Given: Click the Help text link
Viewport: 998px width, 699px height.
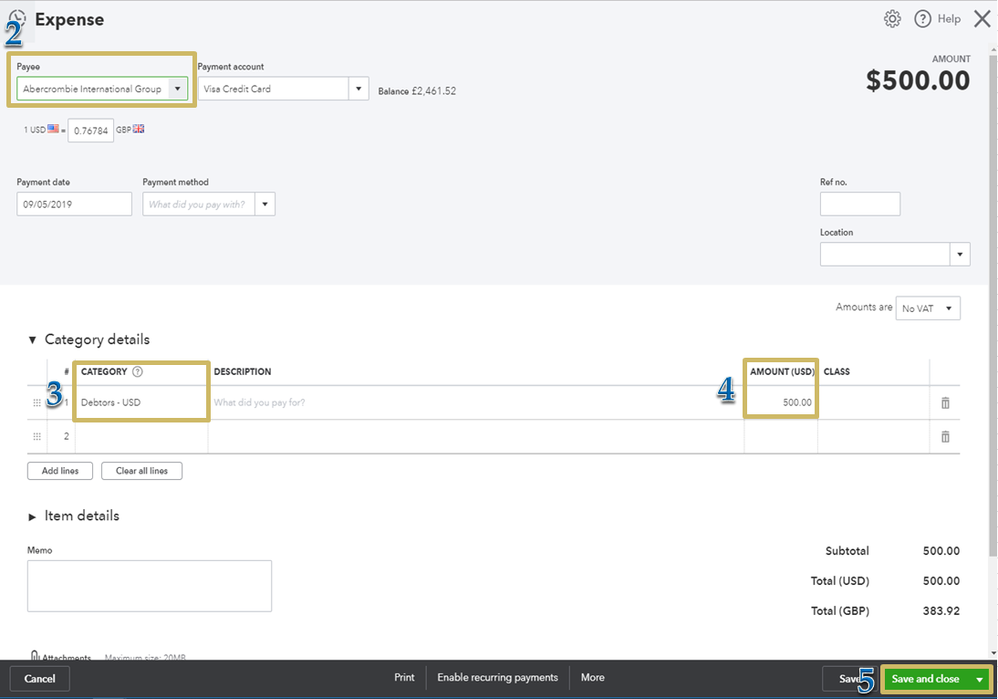Looking at the screenshot, I should pyautogui.click(x=949, y=19).
